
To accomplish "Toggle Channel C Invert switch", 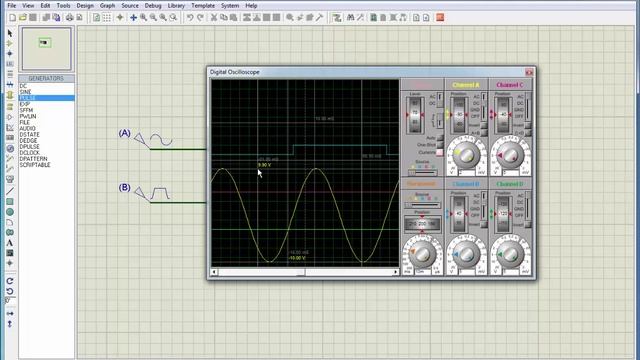I will pyautogui.click(x=528, y=126).
